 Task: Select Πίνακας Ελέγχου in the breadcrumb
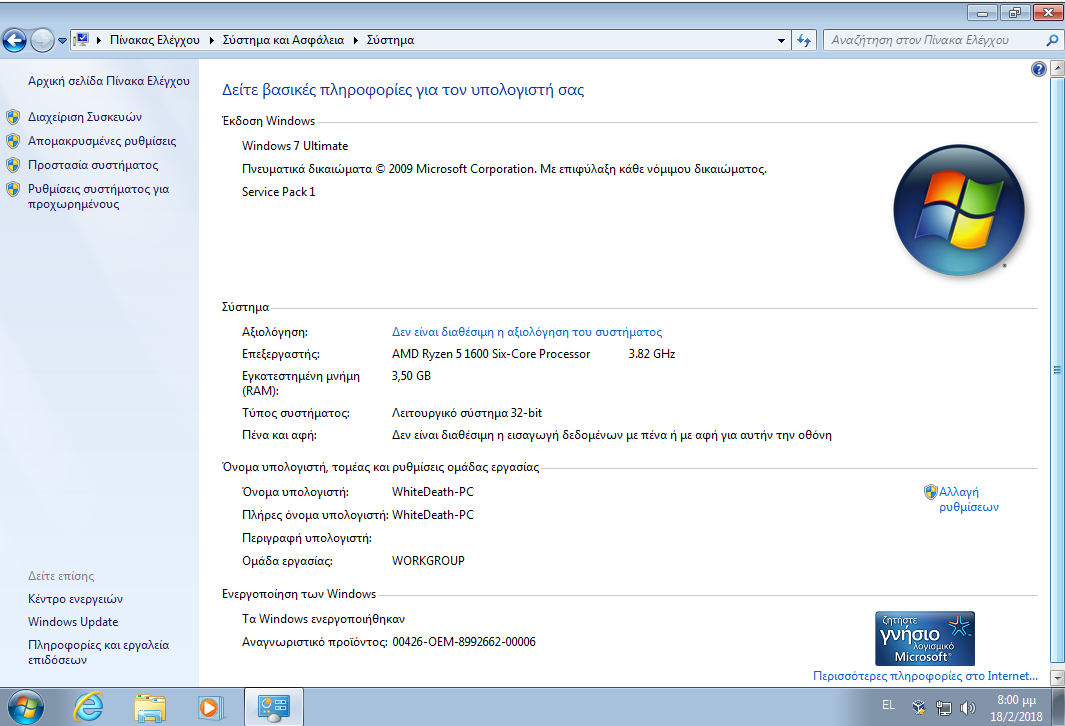[155, 40]
